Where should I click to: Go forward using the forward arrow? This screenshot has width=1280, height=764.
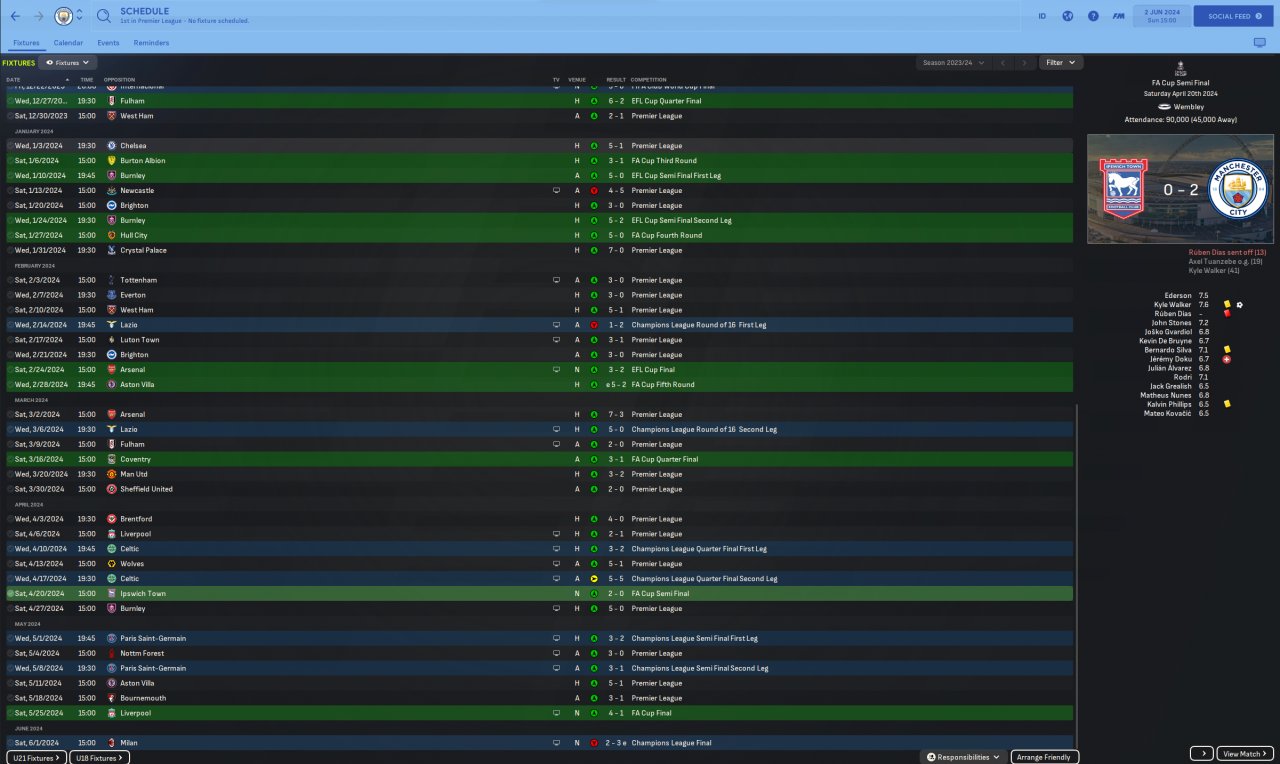point(38,16)
